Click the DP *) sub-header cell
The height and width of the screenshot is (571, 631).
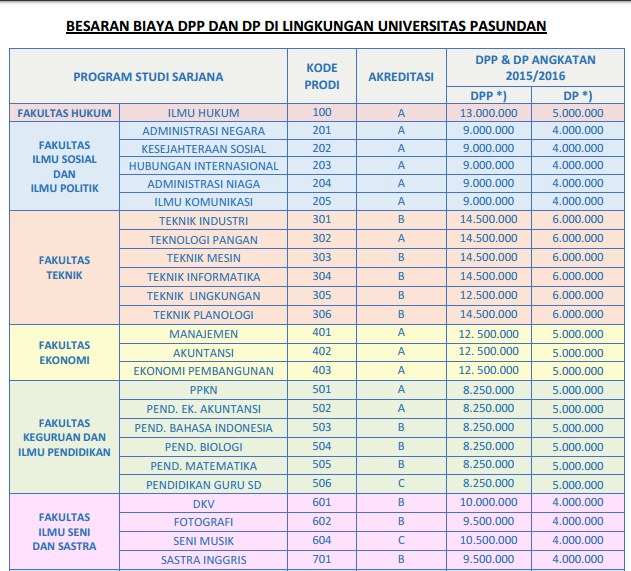(578, 96)
